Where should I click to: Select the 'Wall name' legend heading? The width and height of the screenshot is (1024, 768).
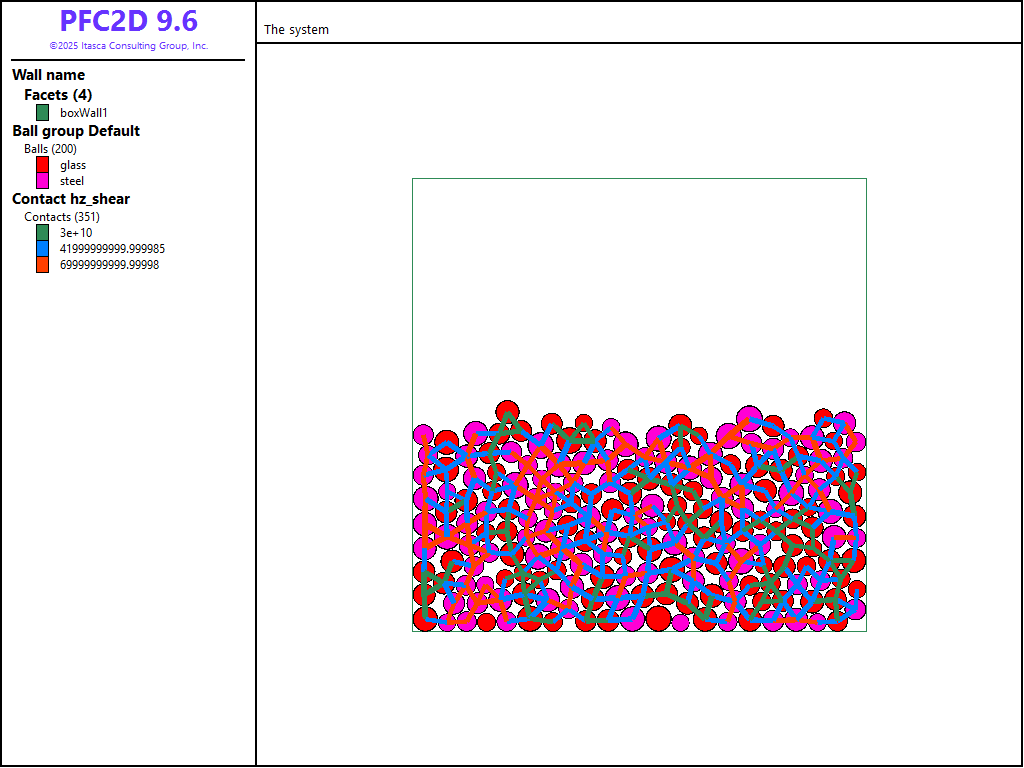coord(48,75)
